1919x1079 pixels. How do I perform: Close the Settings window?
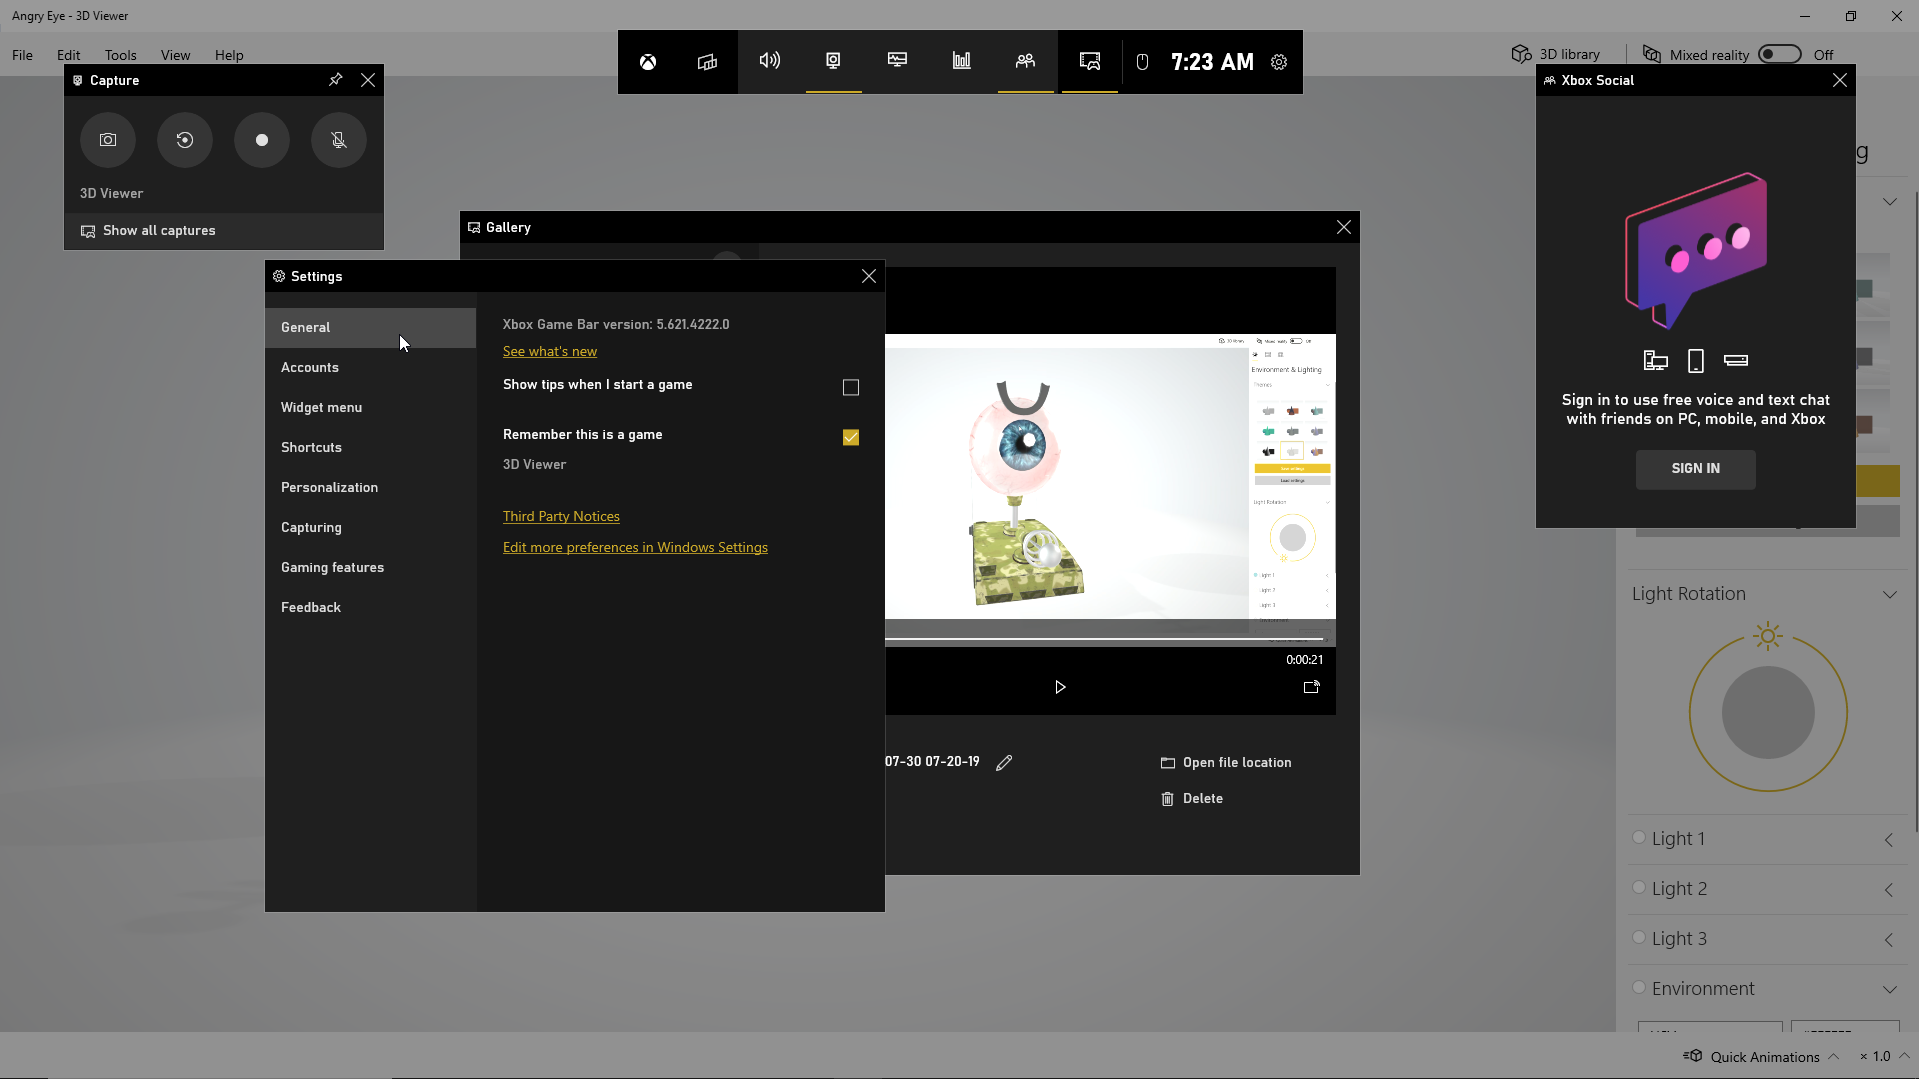(x=869, y=276)
